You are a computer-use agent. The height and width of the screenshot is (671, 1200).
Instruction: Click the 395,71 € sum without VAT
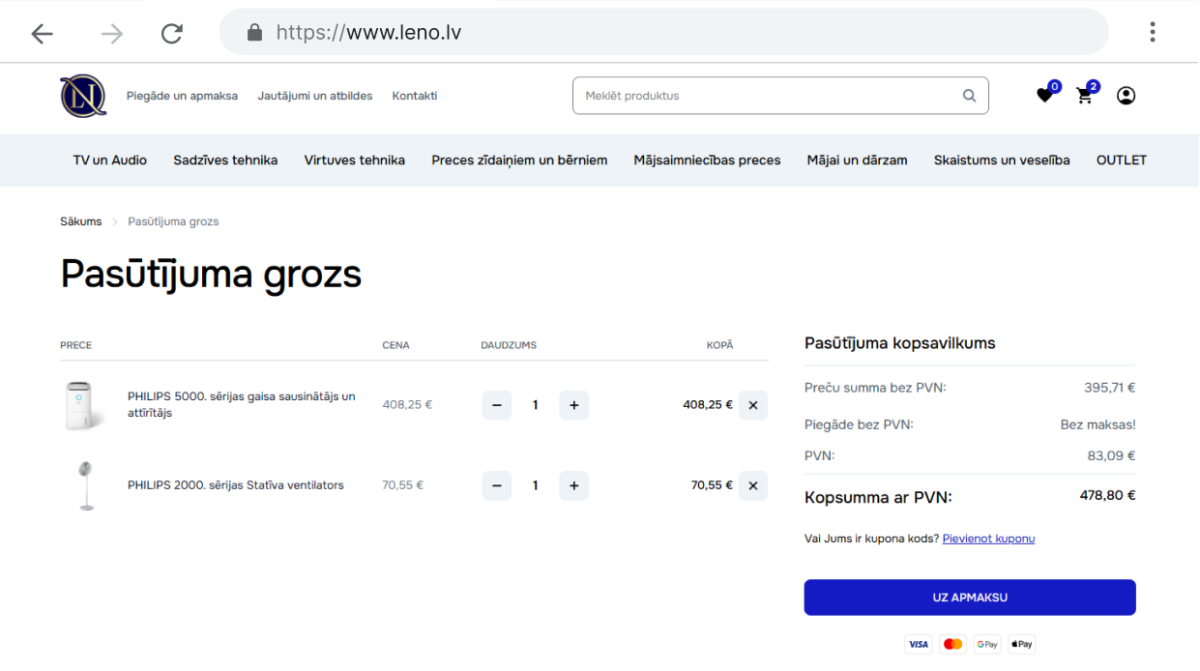1109,388
